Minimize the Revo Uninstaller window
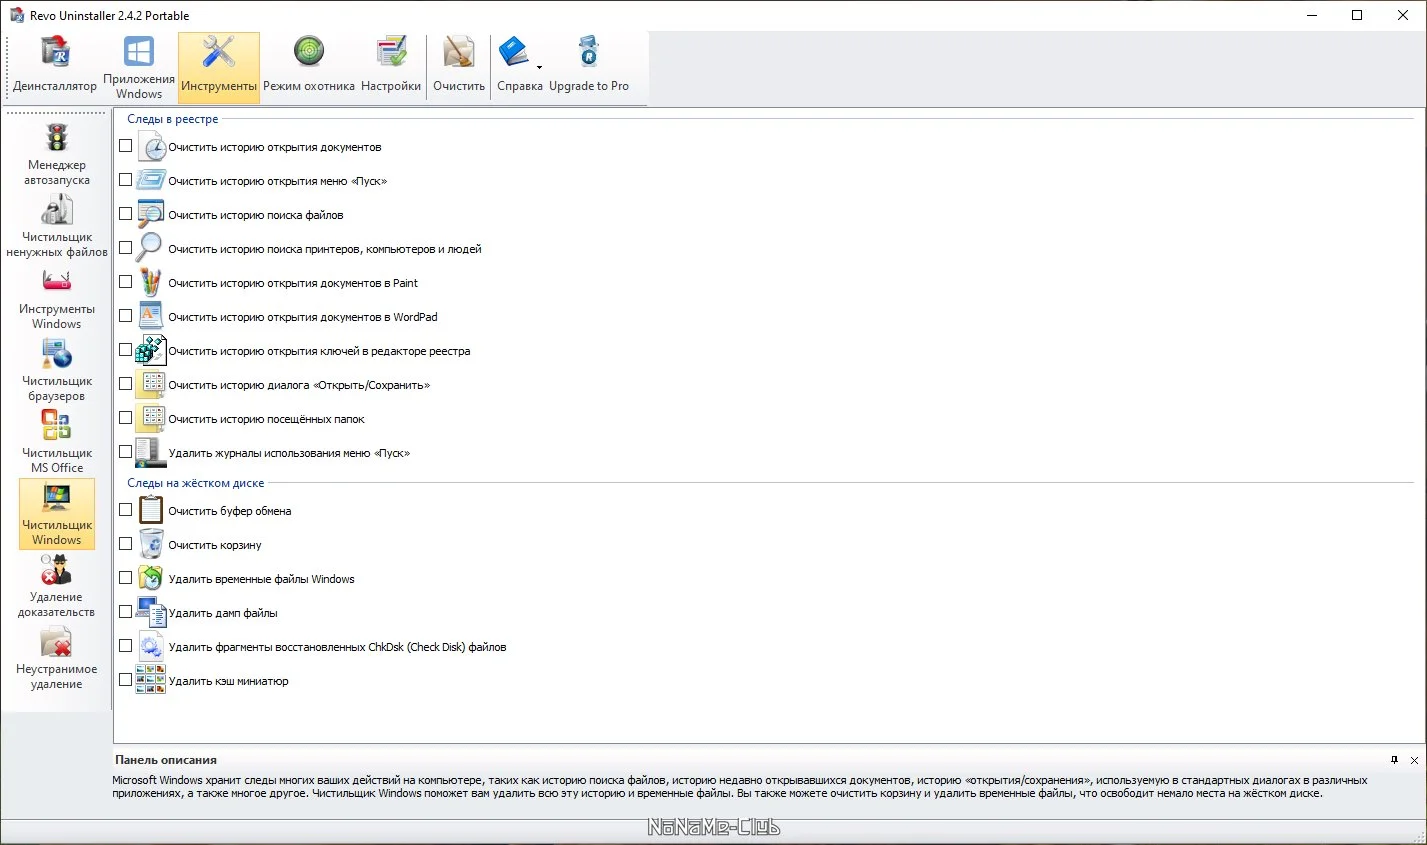This screenshot has width=1427, height=845. [1311, 15]
